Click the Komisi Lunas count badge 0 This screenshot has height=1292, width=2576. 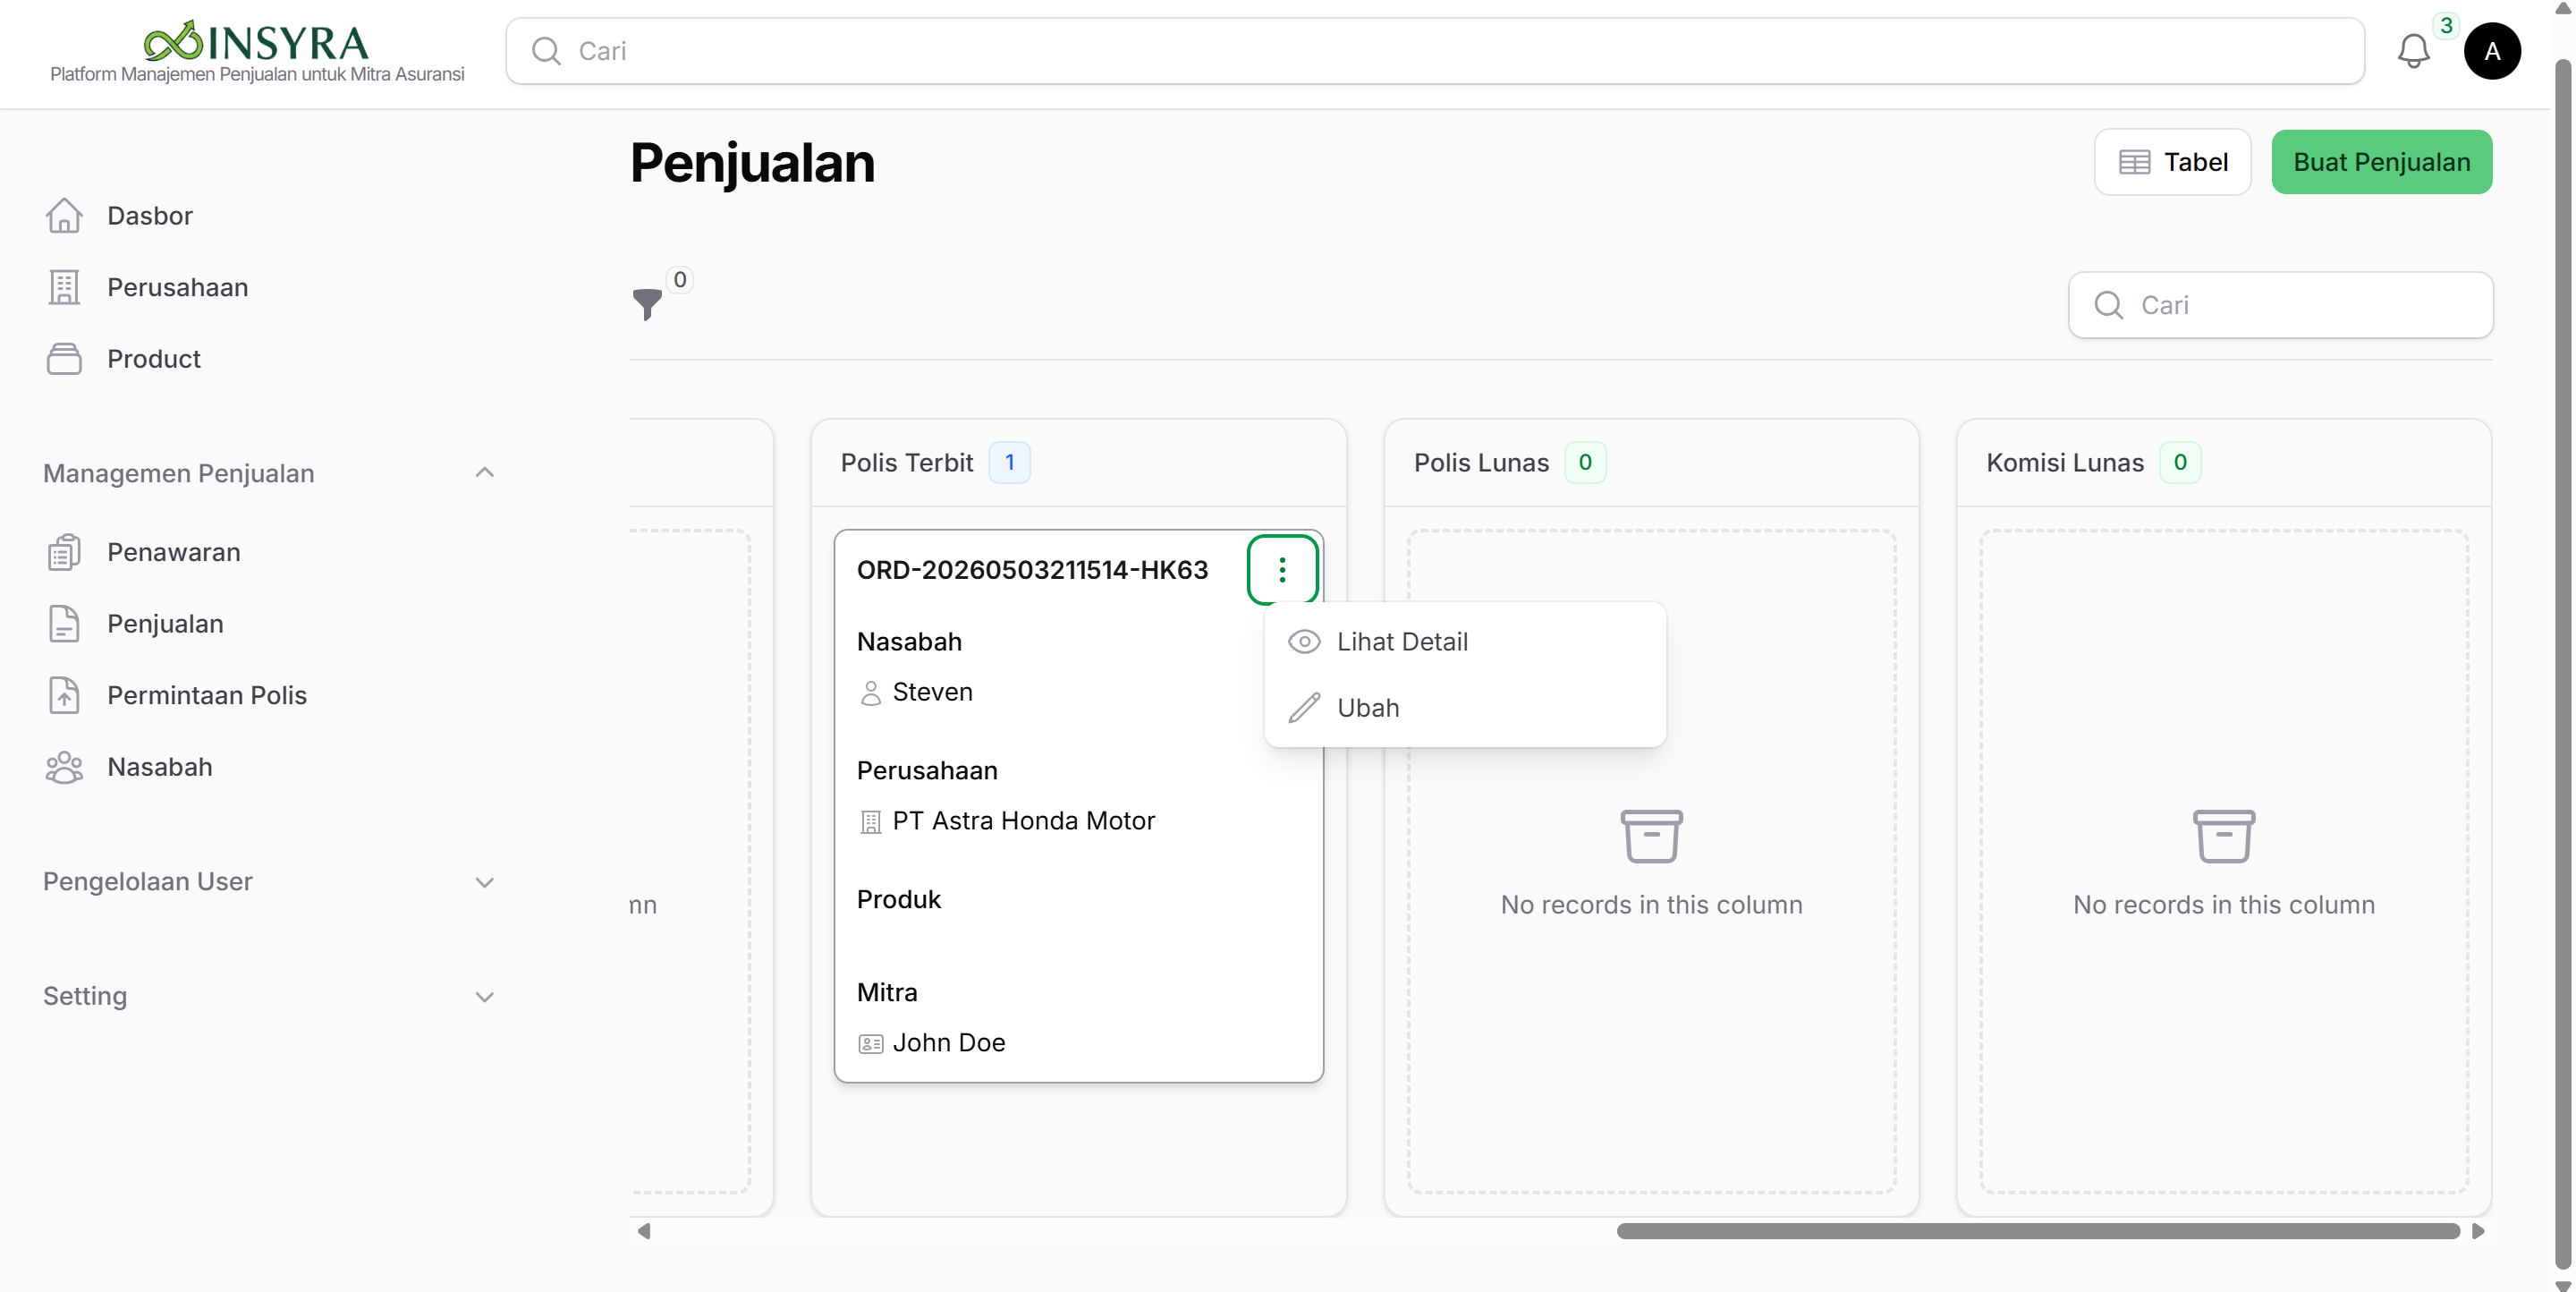click(x=2180, y=462)
